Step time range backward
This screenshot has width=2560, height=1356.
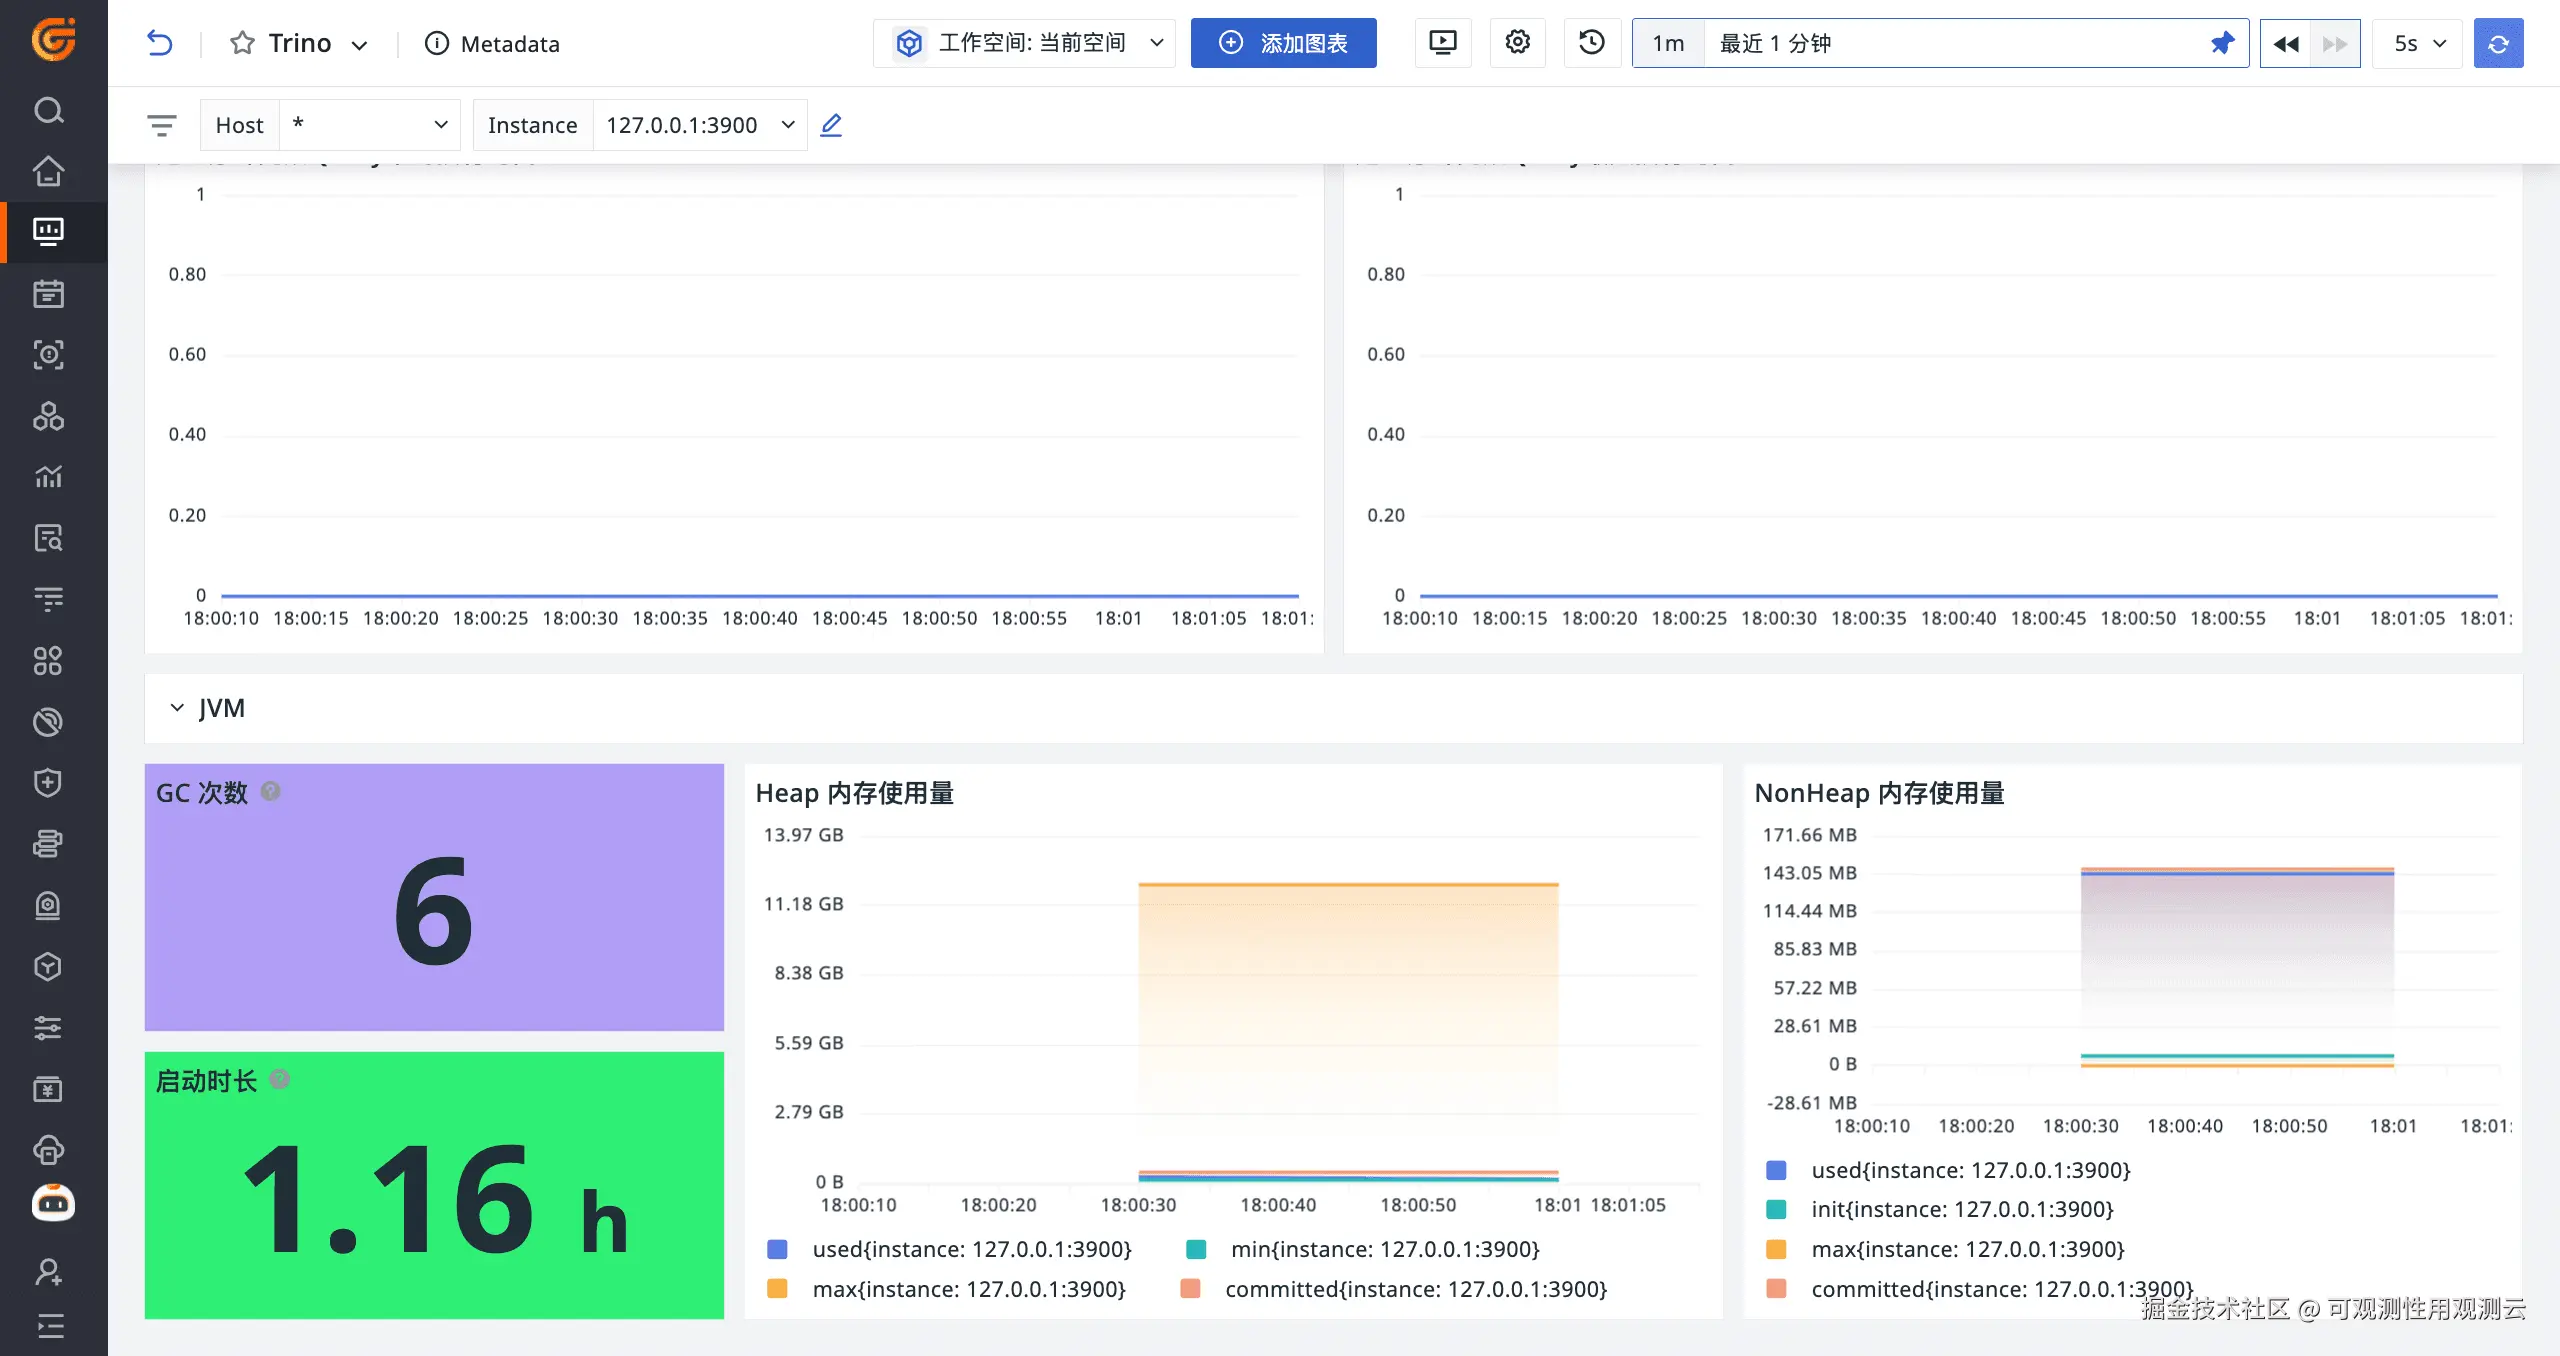point(2285,43)
